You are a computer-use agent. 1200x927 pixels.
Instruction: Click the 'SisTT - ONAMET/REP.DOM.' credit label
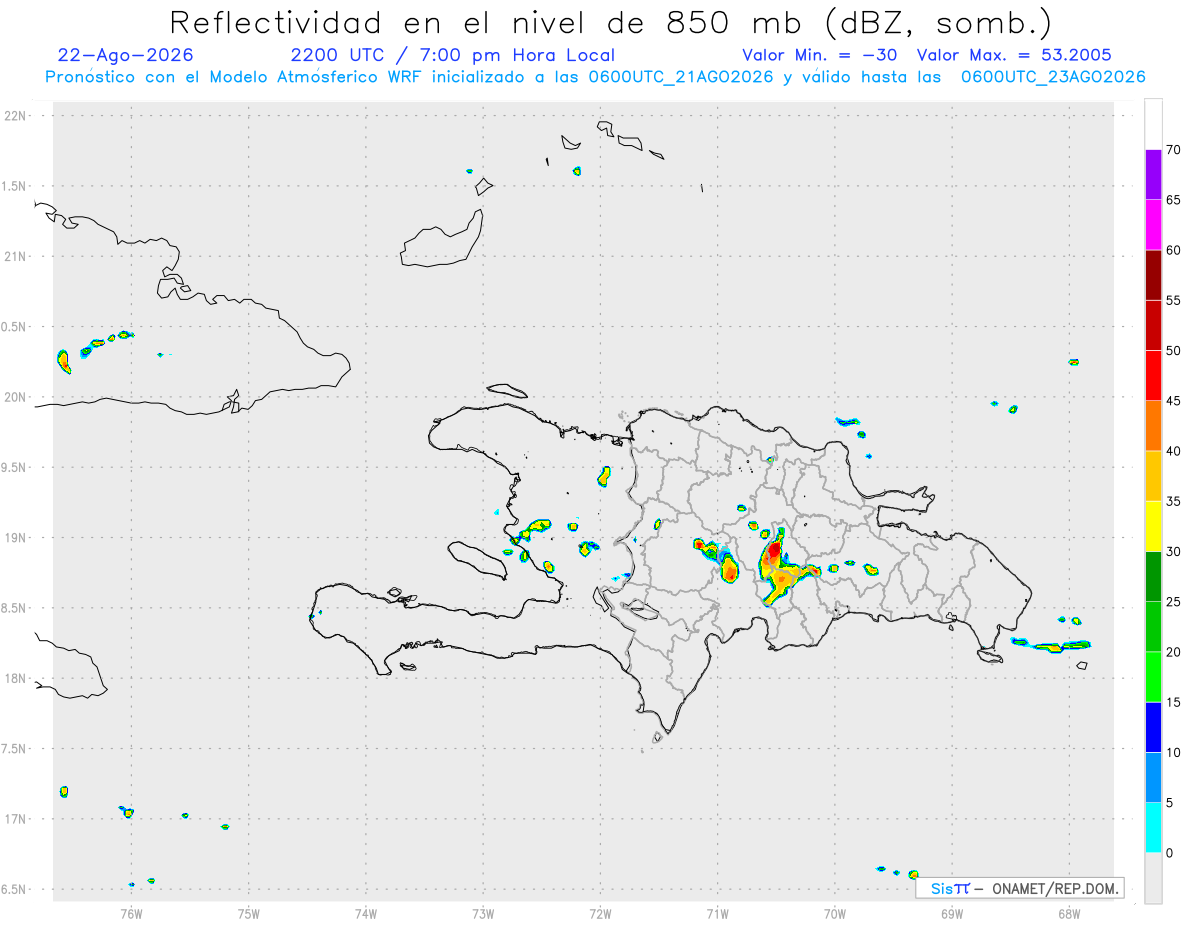click(x=1020, y=888)
